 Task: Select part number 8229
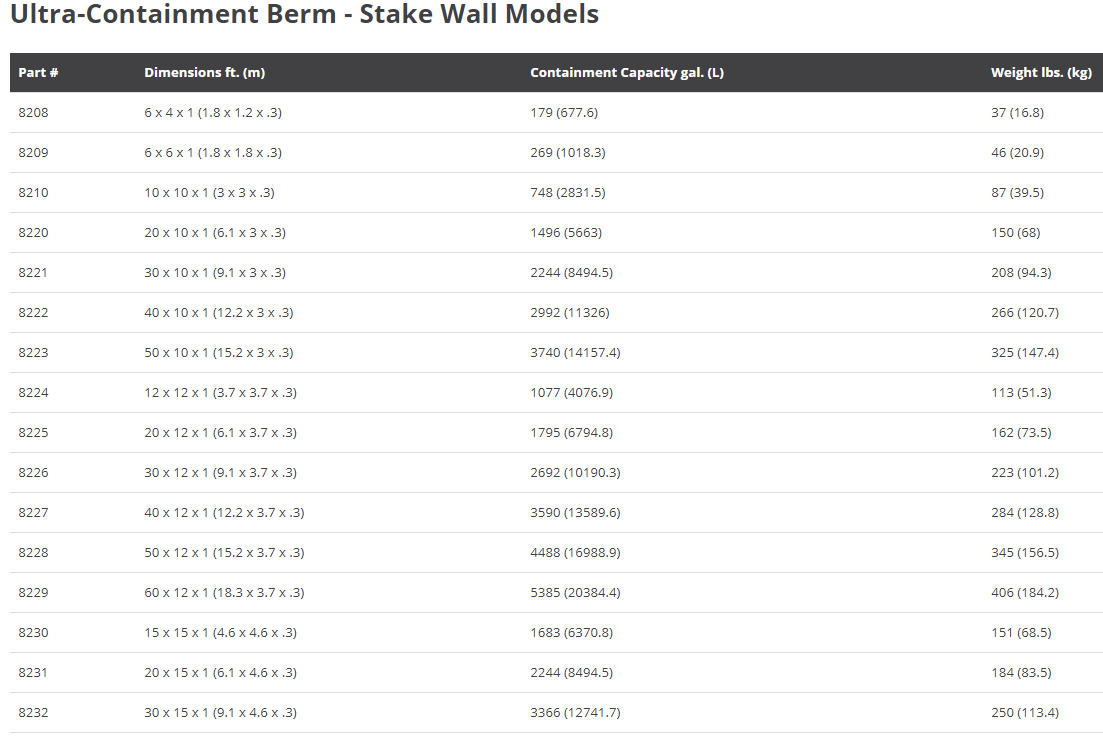click(33, 594)
